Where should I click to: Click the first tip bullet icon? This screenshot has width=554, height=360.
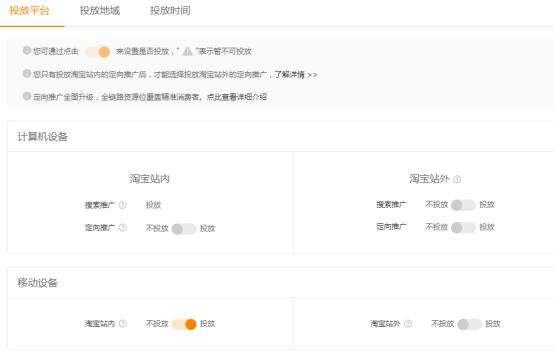point(26,50)
